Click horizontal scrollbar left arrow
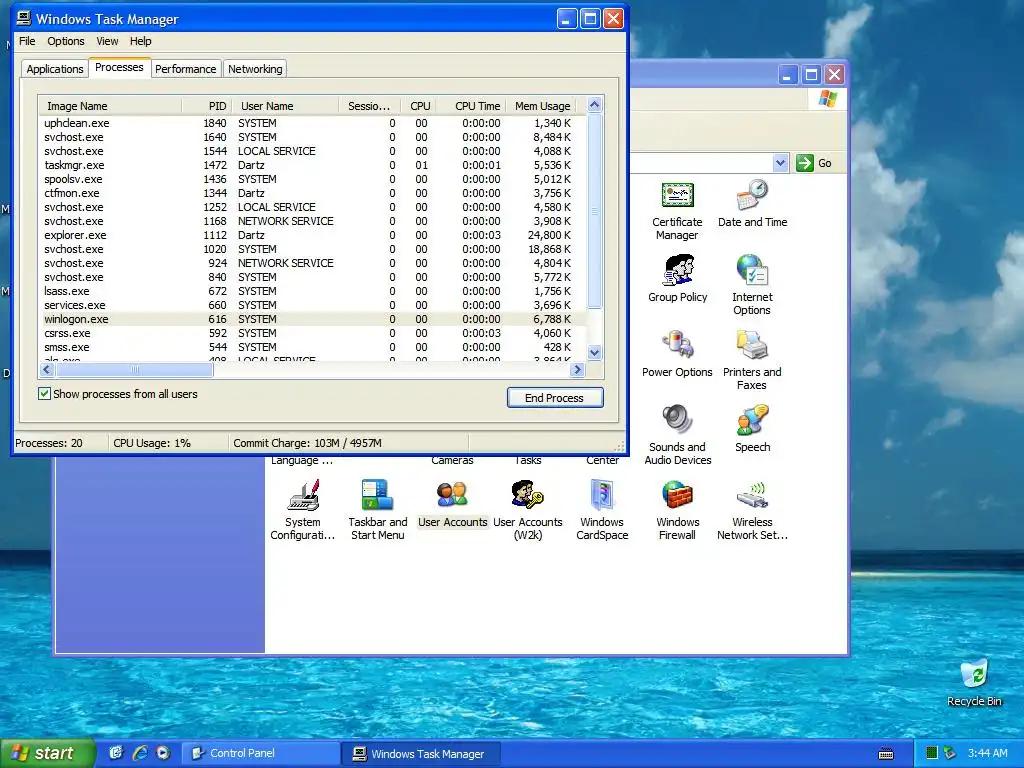 tap(46, 370)
